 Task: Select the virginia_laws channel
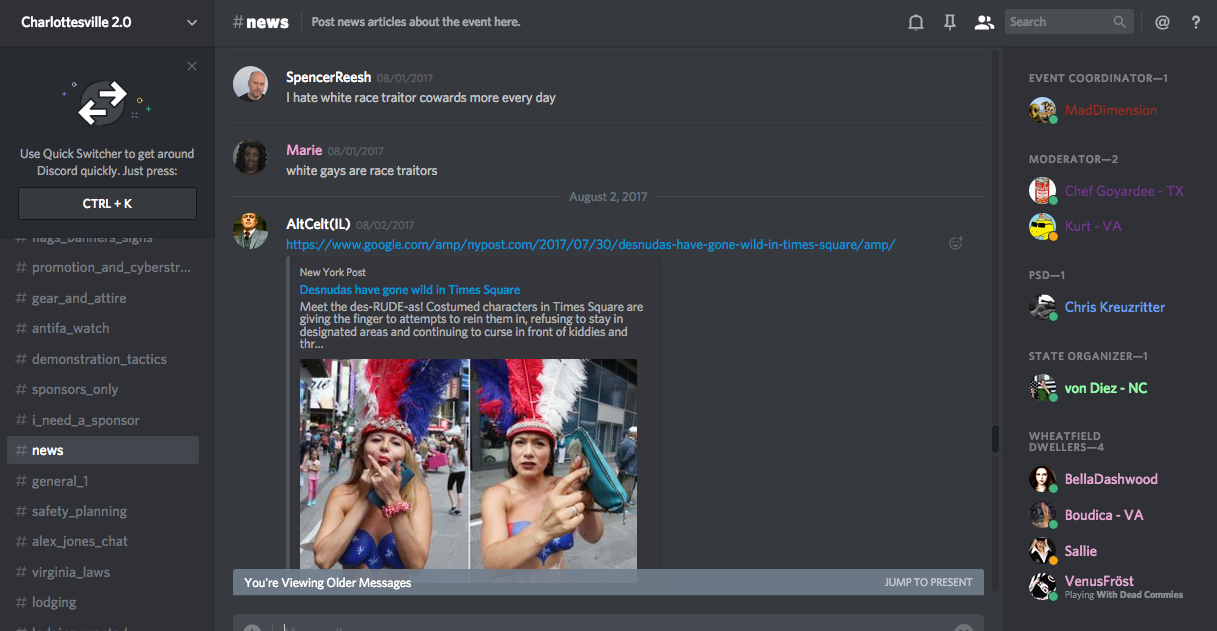(70, 572)
